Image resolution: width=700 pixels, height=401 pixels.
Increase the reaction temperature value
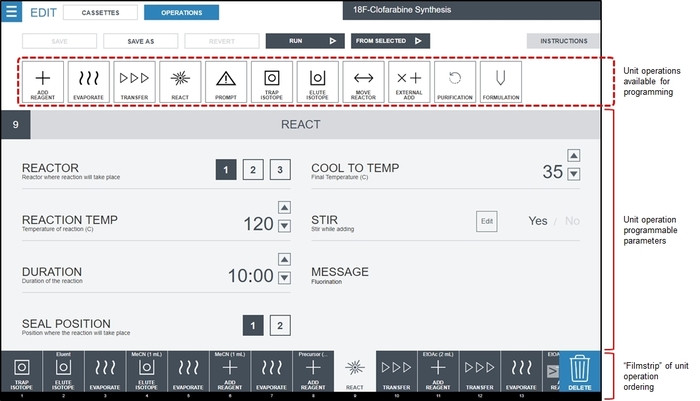point(284,208)
